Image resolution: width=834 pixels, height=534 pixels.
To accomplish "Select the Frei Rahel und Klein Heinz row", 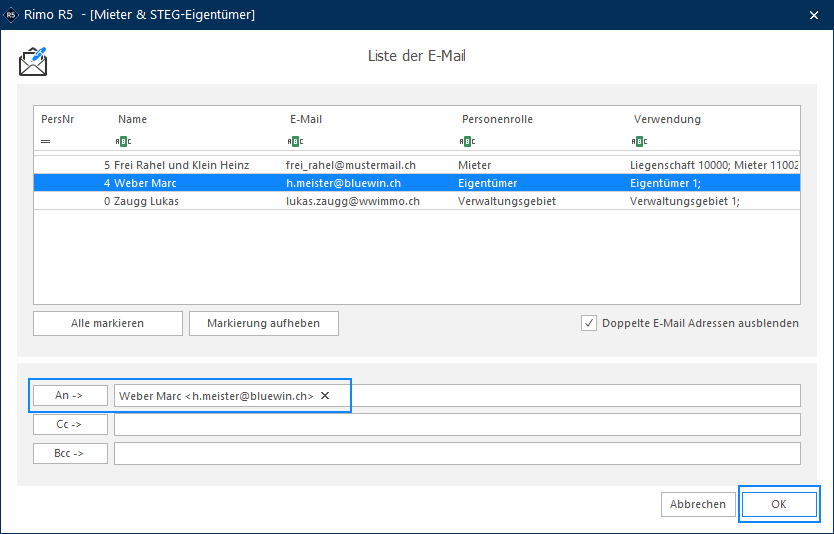I will click(416, 165).
